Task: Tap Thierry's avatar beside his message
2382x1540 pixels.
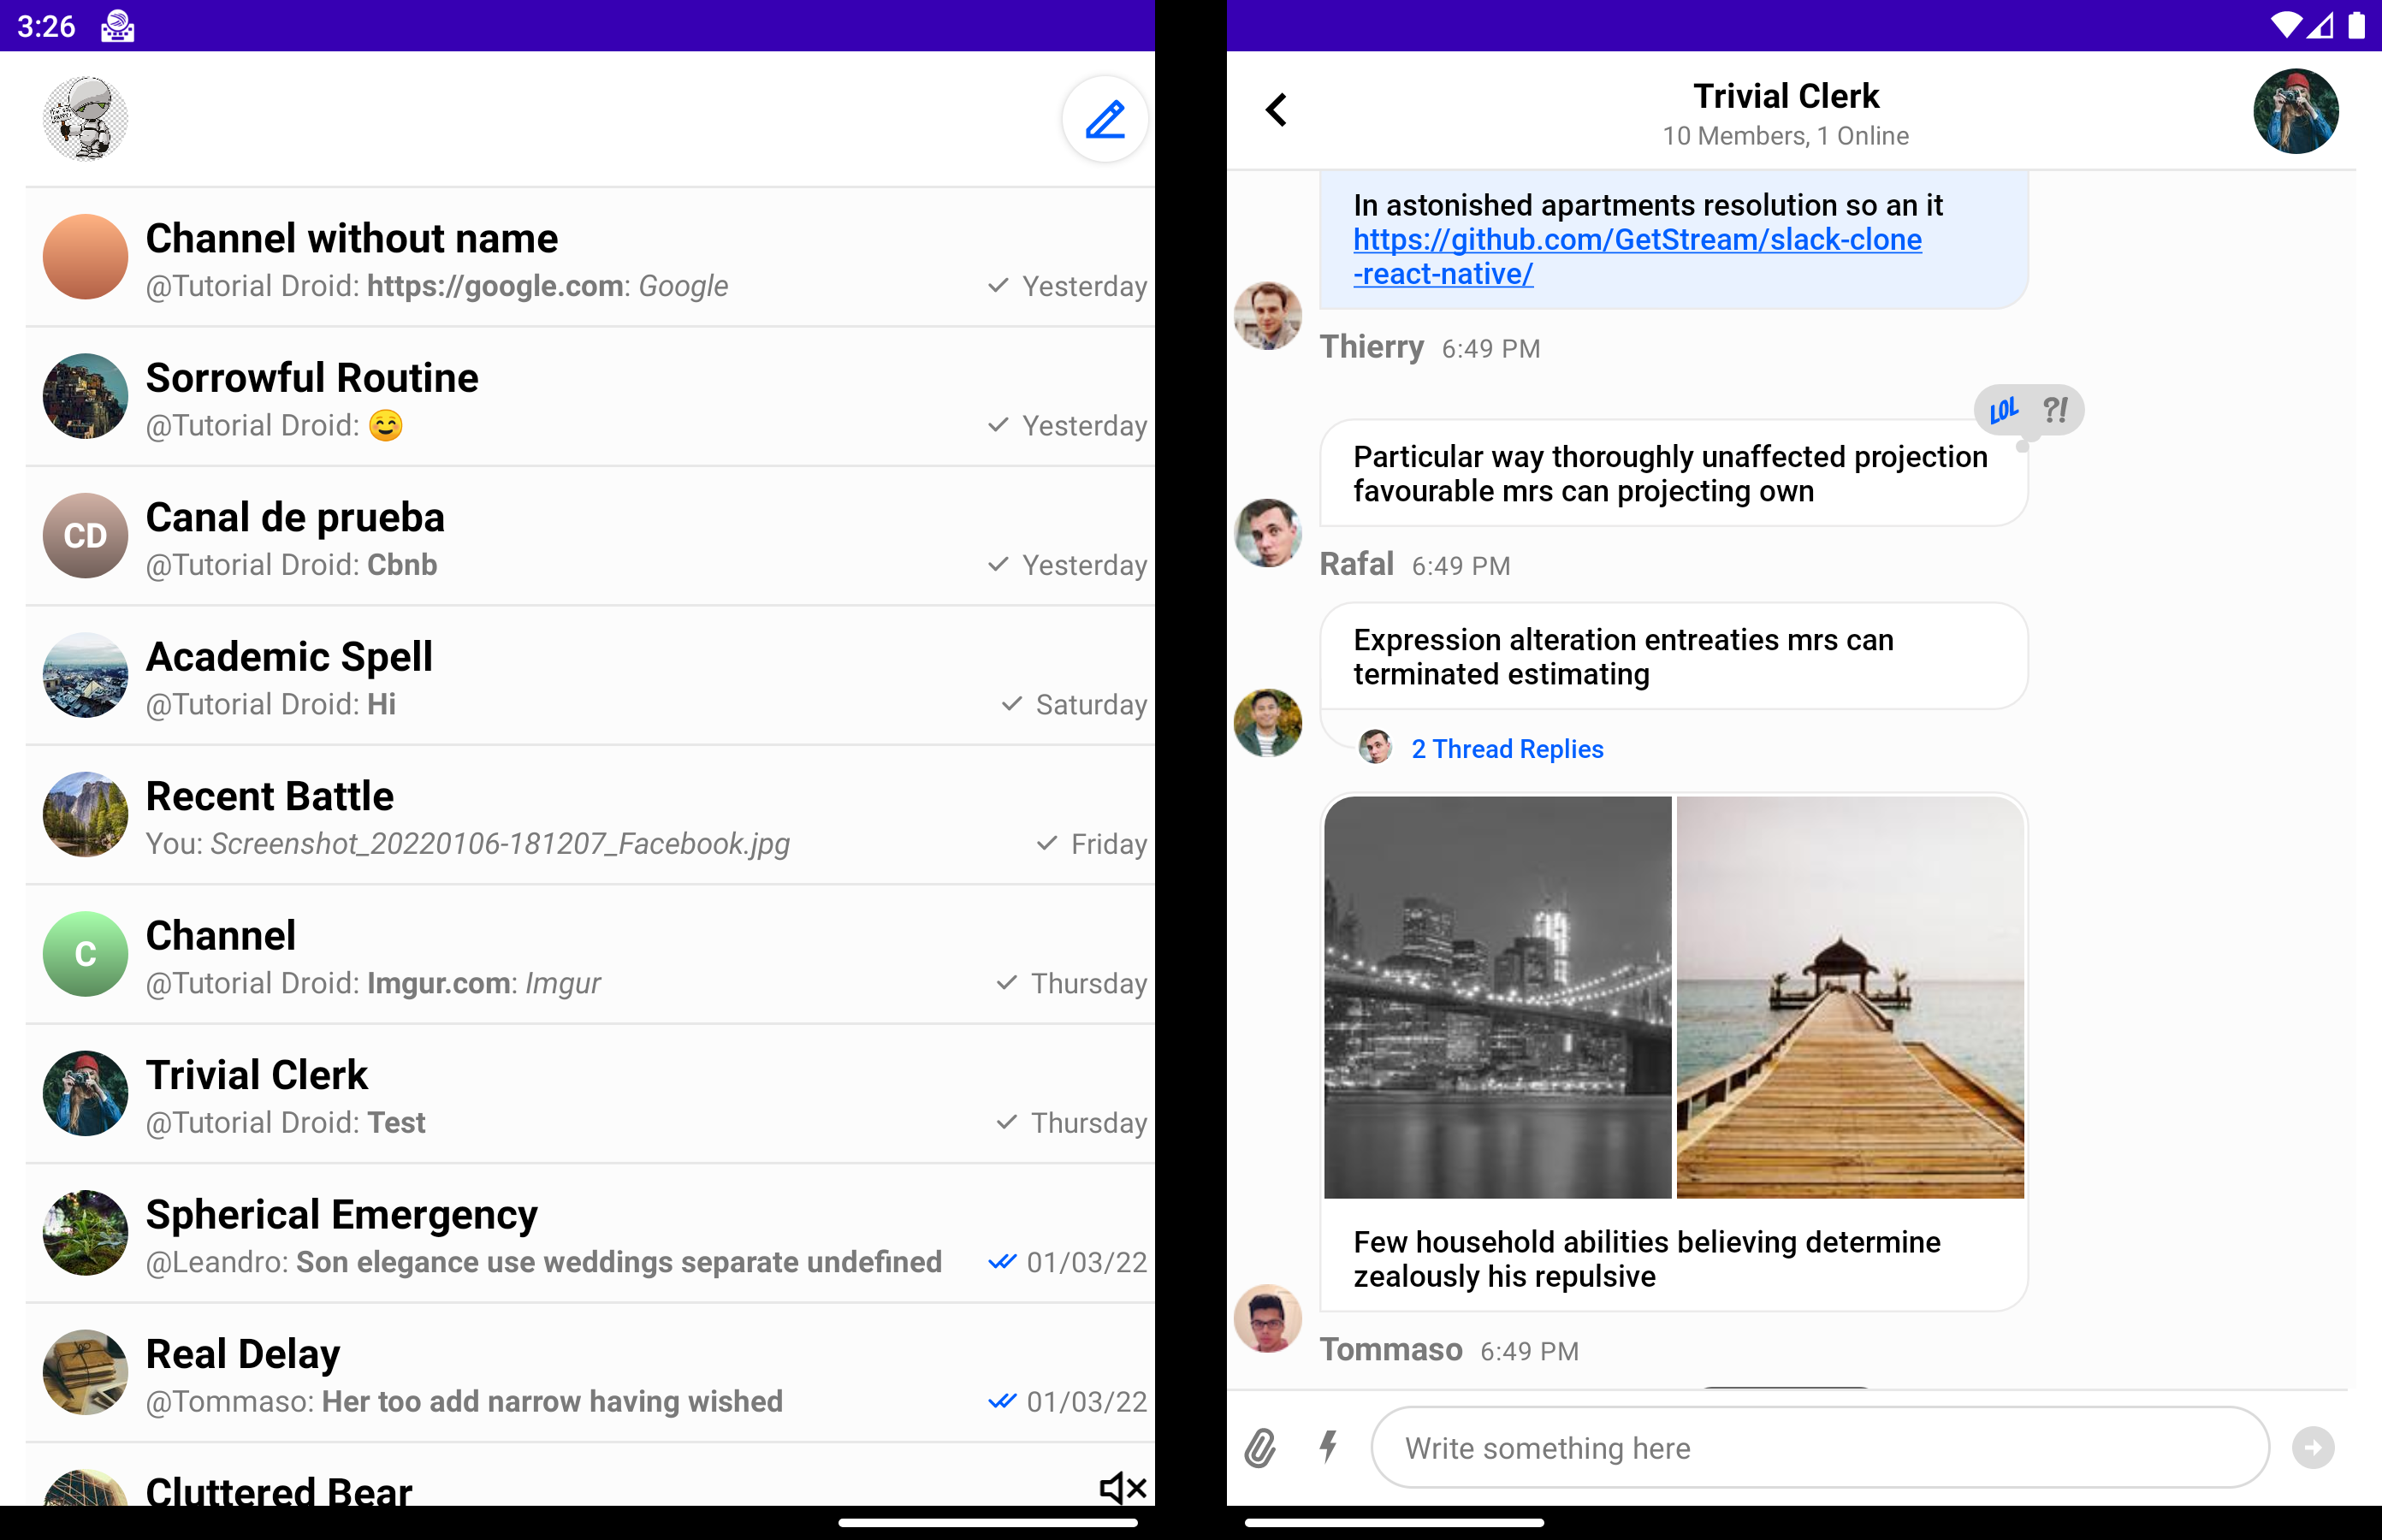Action: (x=1267, y=316)
